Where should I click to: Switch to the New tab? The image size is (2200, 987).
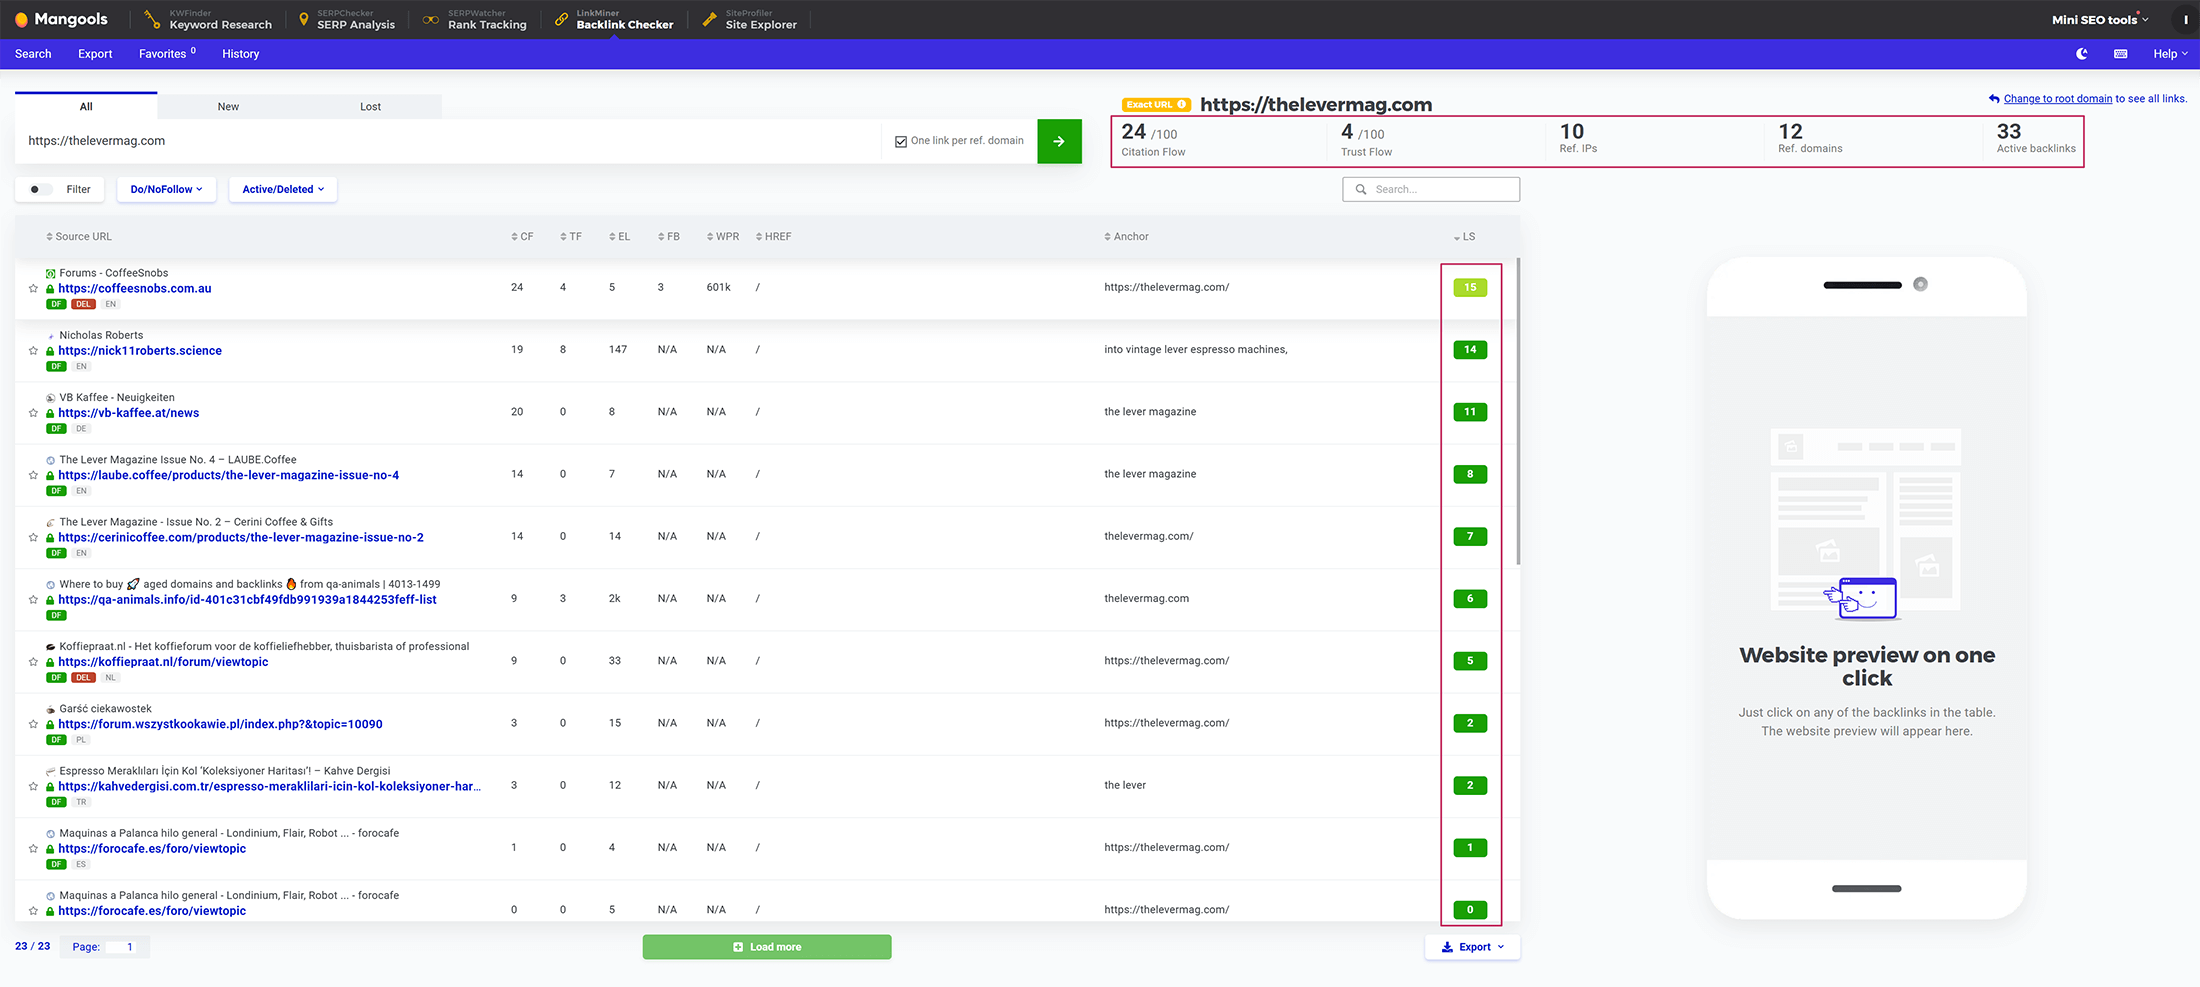click(x=228, y=106)
